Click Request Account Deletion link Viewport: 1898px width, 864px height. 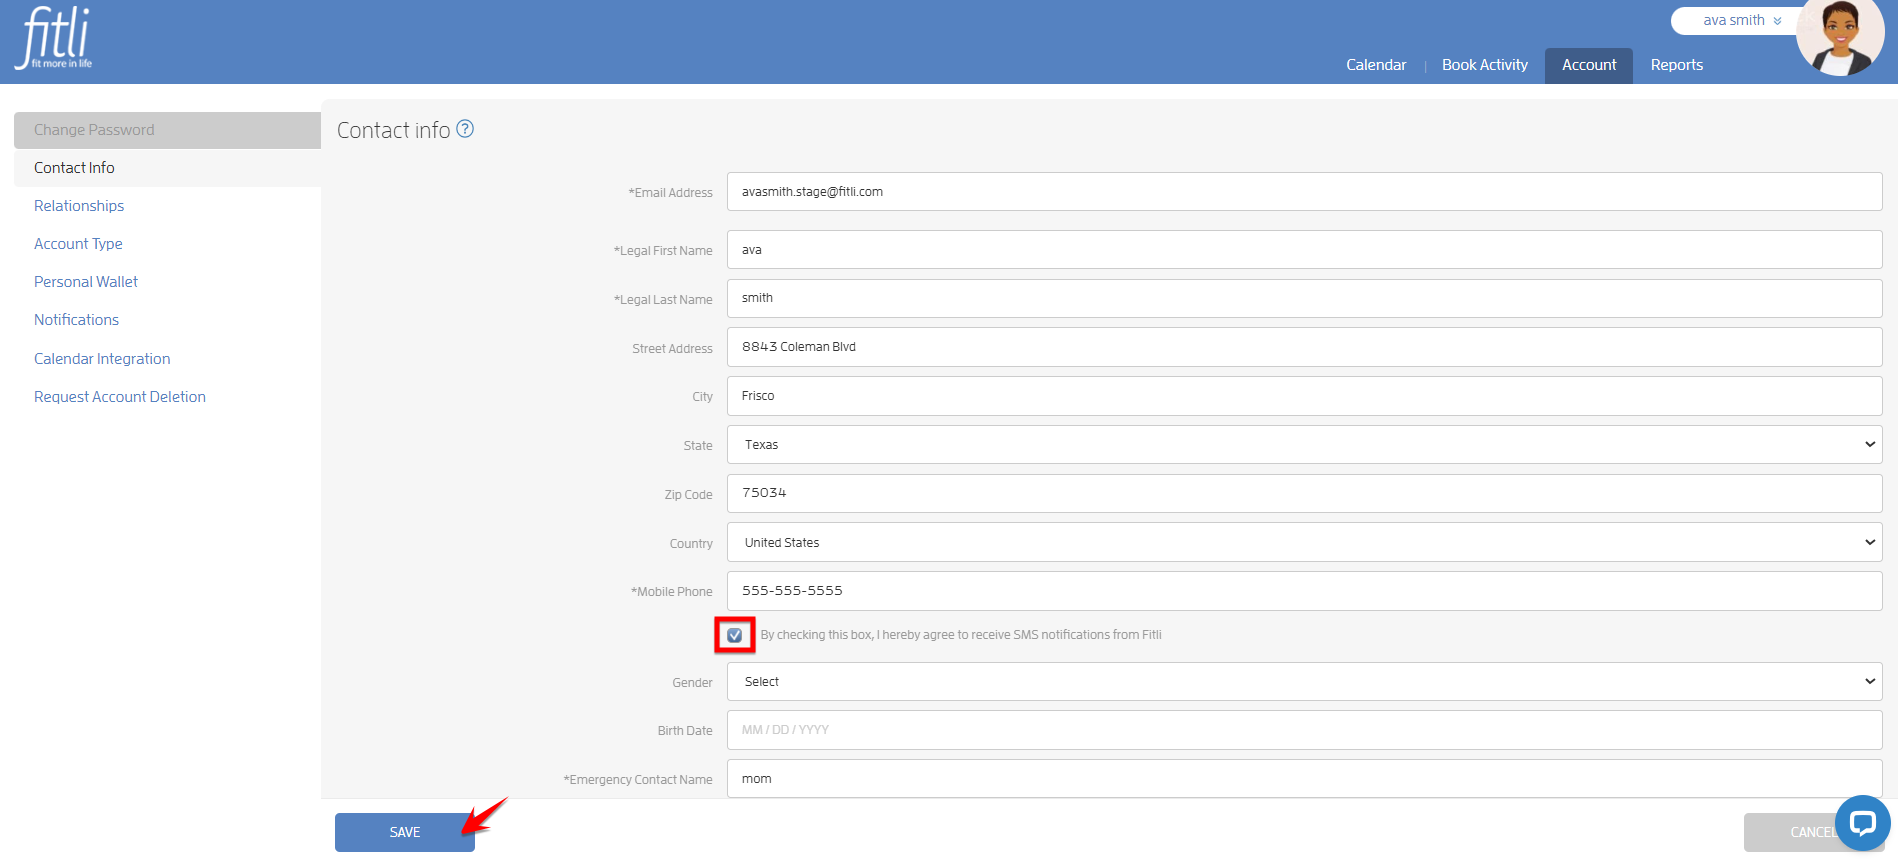pyautogui.click(x=120, y=397)
